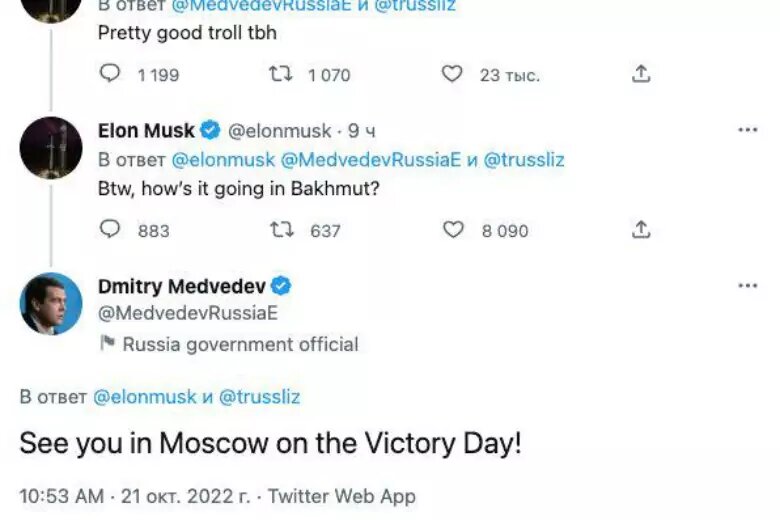Open Elon Musk's profile picture

51,148
